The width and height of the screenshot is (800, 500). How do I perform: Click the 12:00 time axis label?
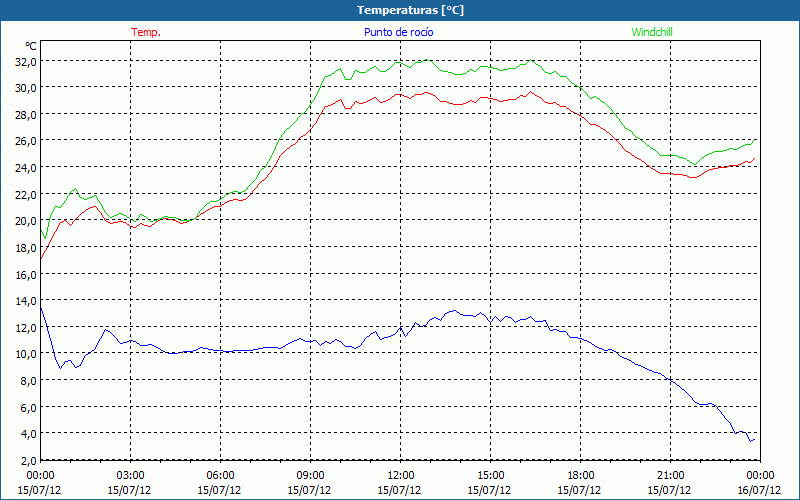pos(400,476)
